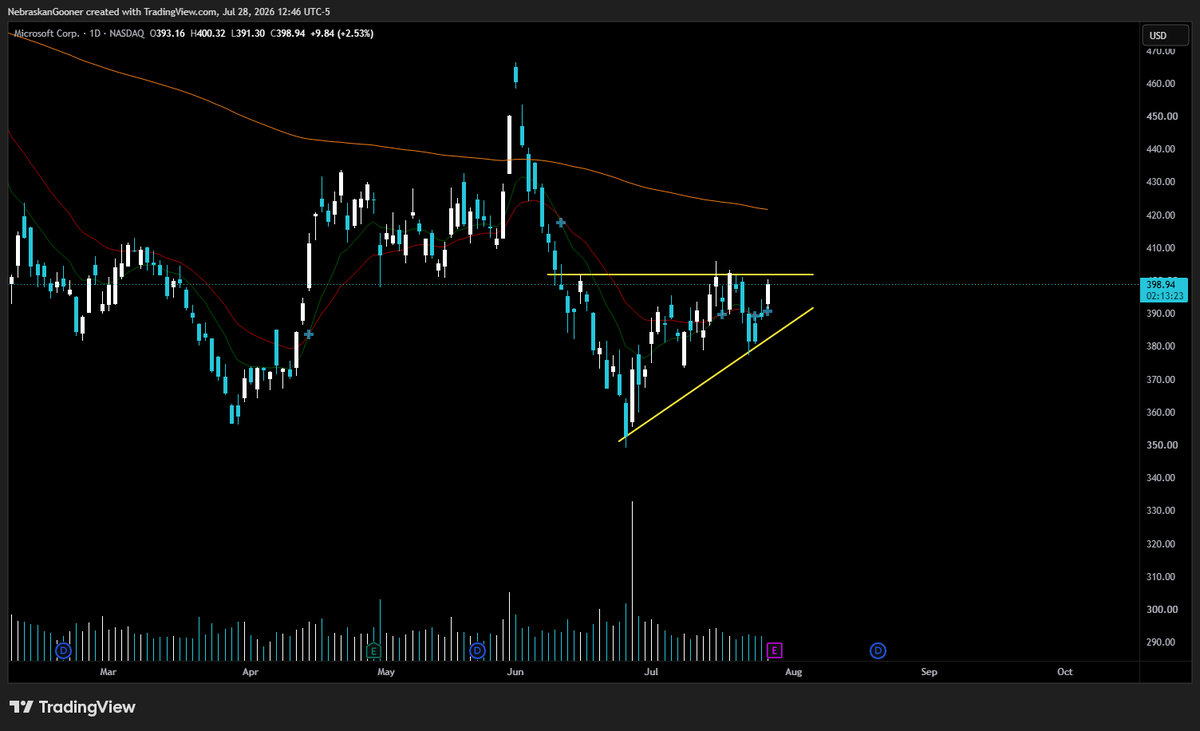Screen dimensions: 1200x731
Task: Click the dividend marker between Aug and Sep
Action: [x=877, y=650]
